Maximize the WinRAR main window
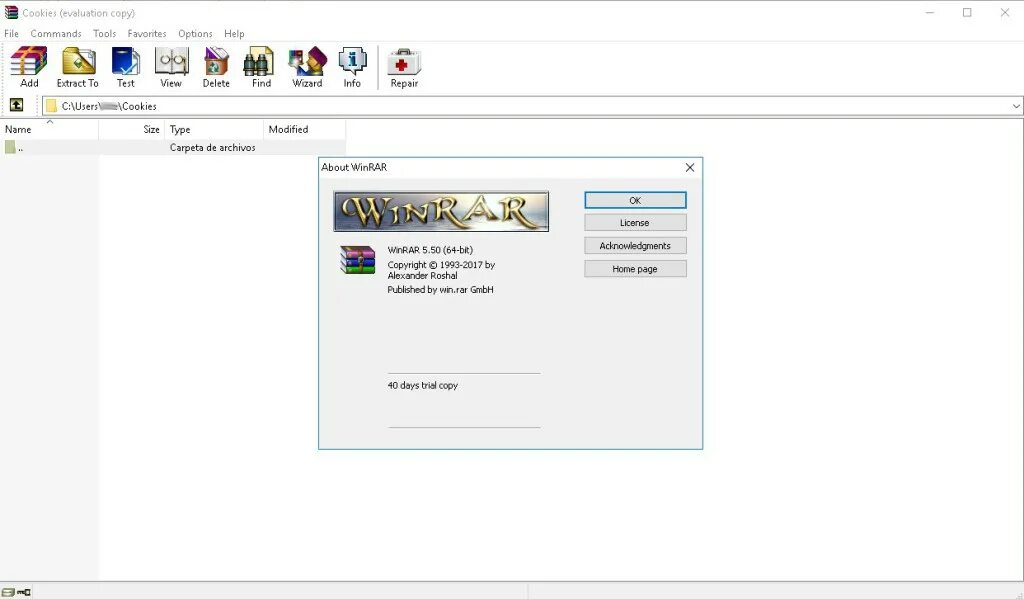 coord(967,12)
